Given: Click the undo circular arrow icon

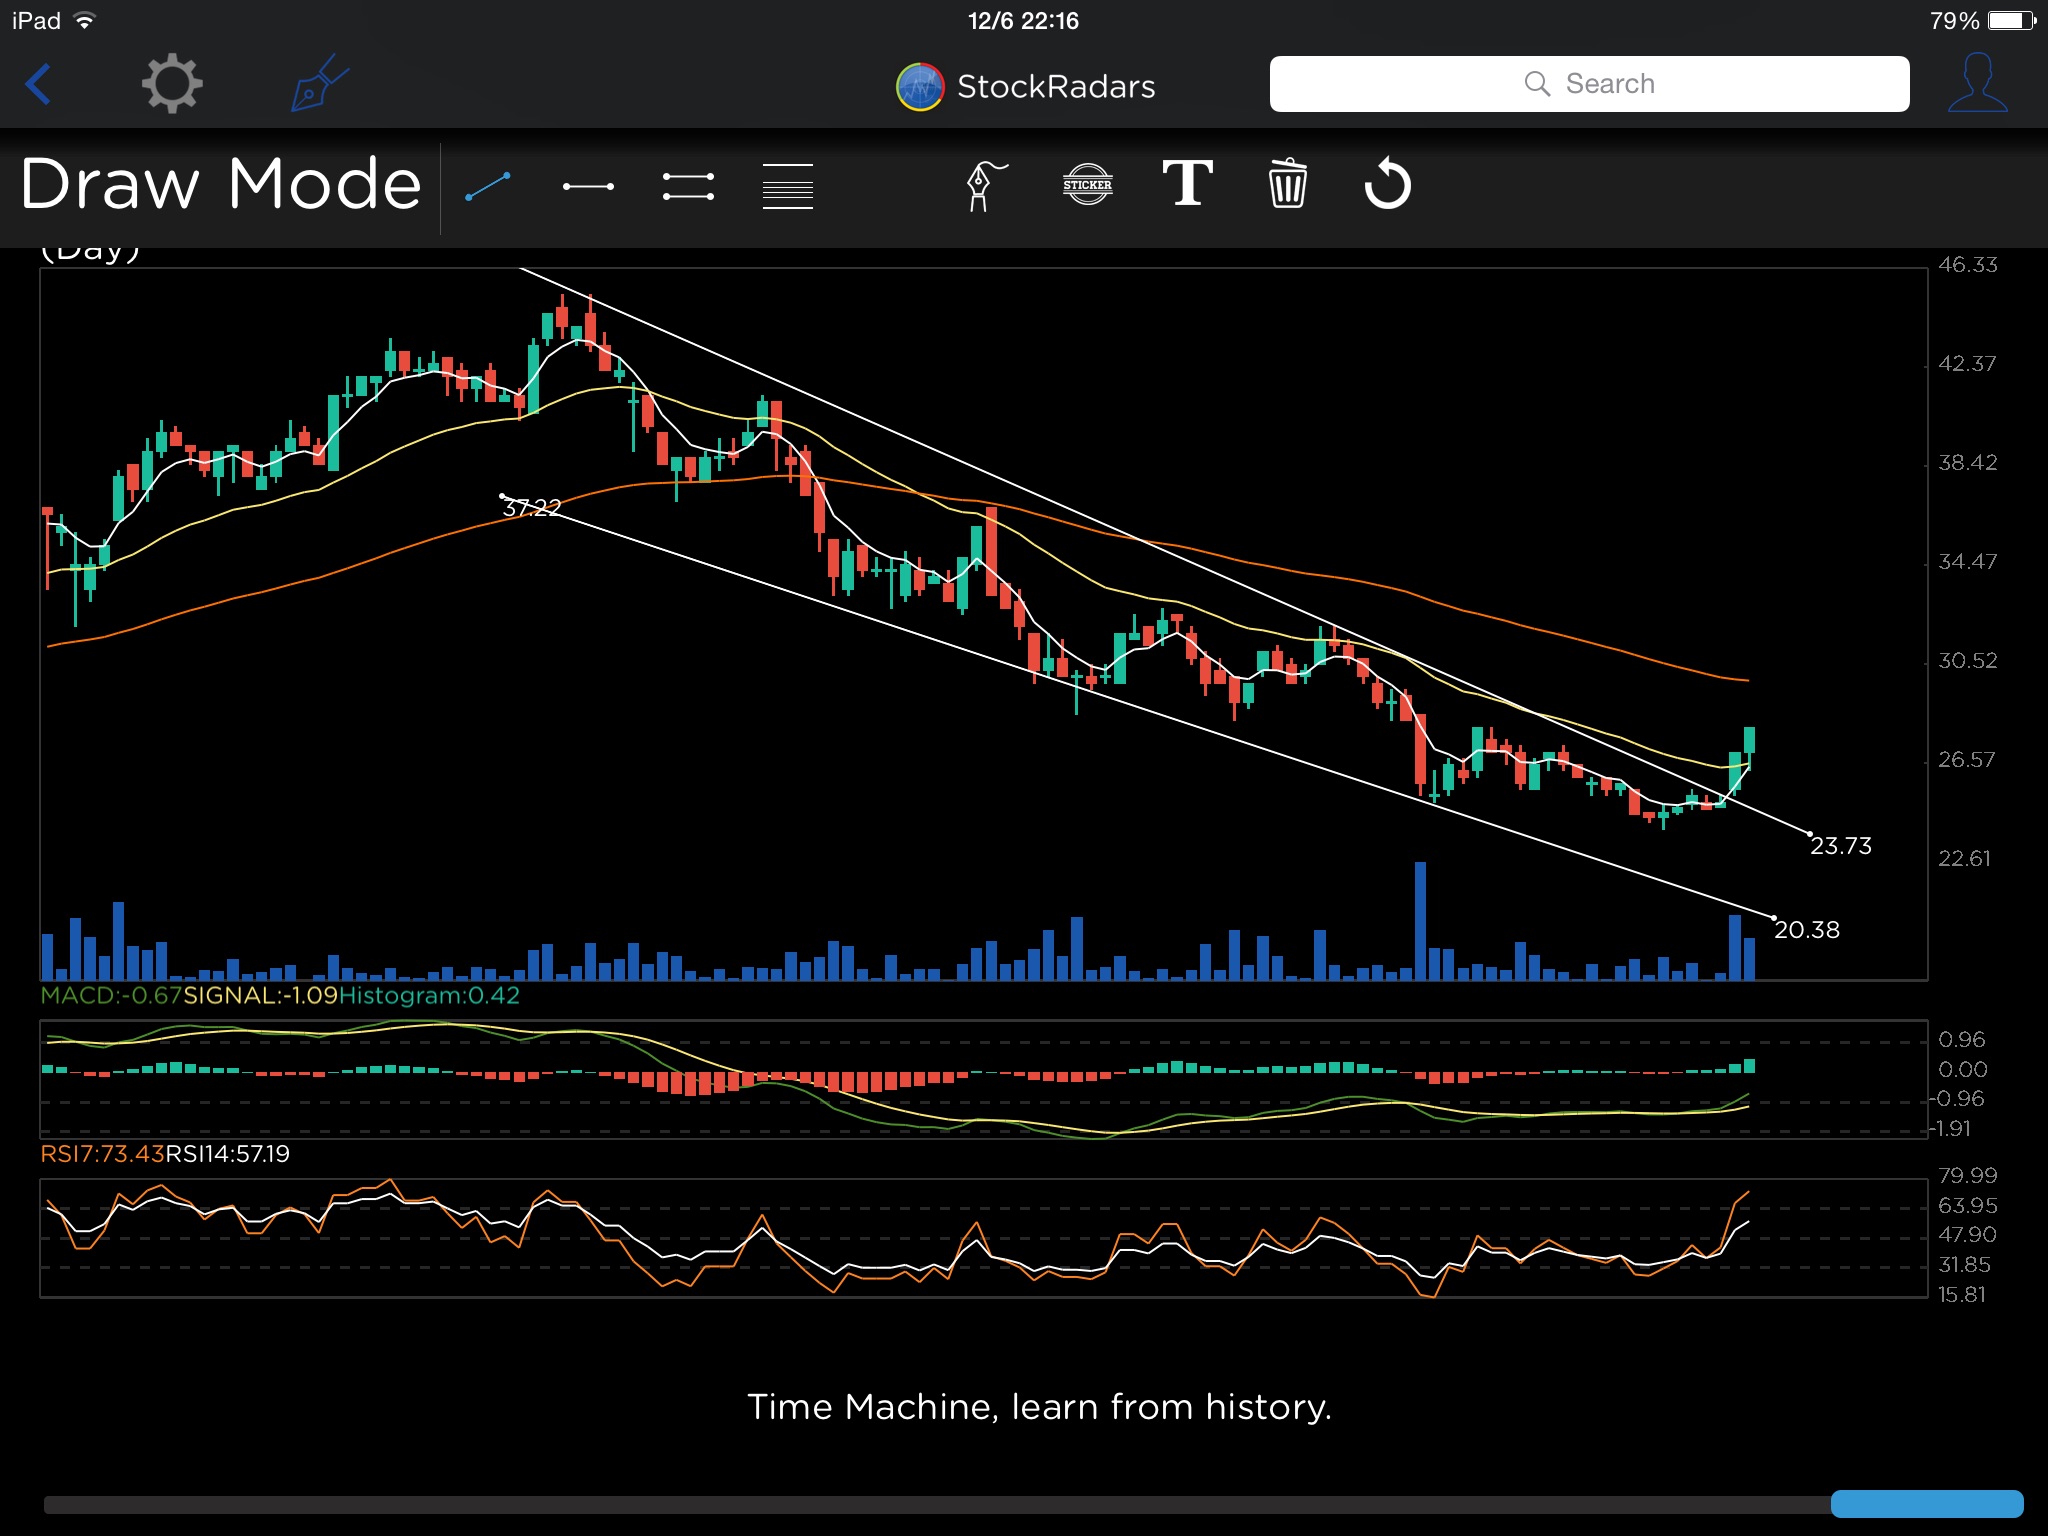Looking at the screenshot, I should 1387,184.
